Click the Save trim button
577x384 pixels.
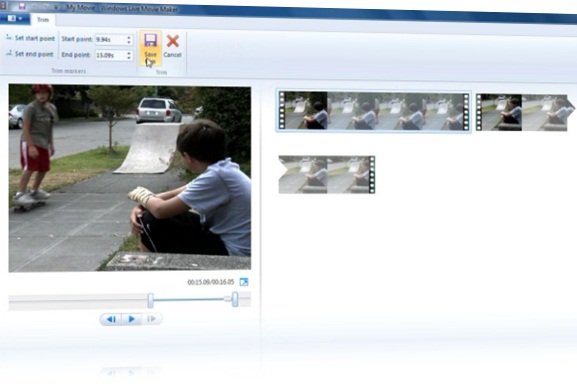point(150,48)
